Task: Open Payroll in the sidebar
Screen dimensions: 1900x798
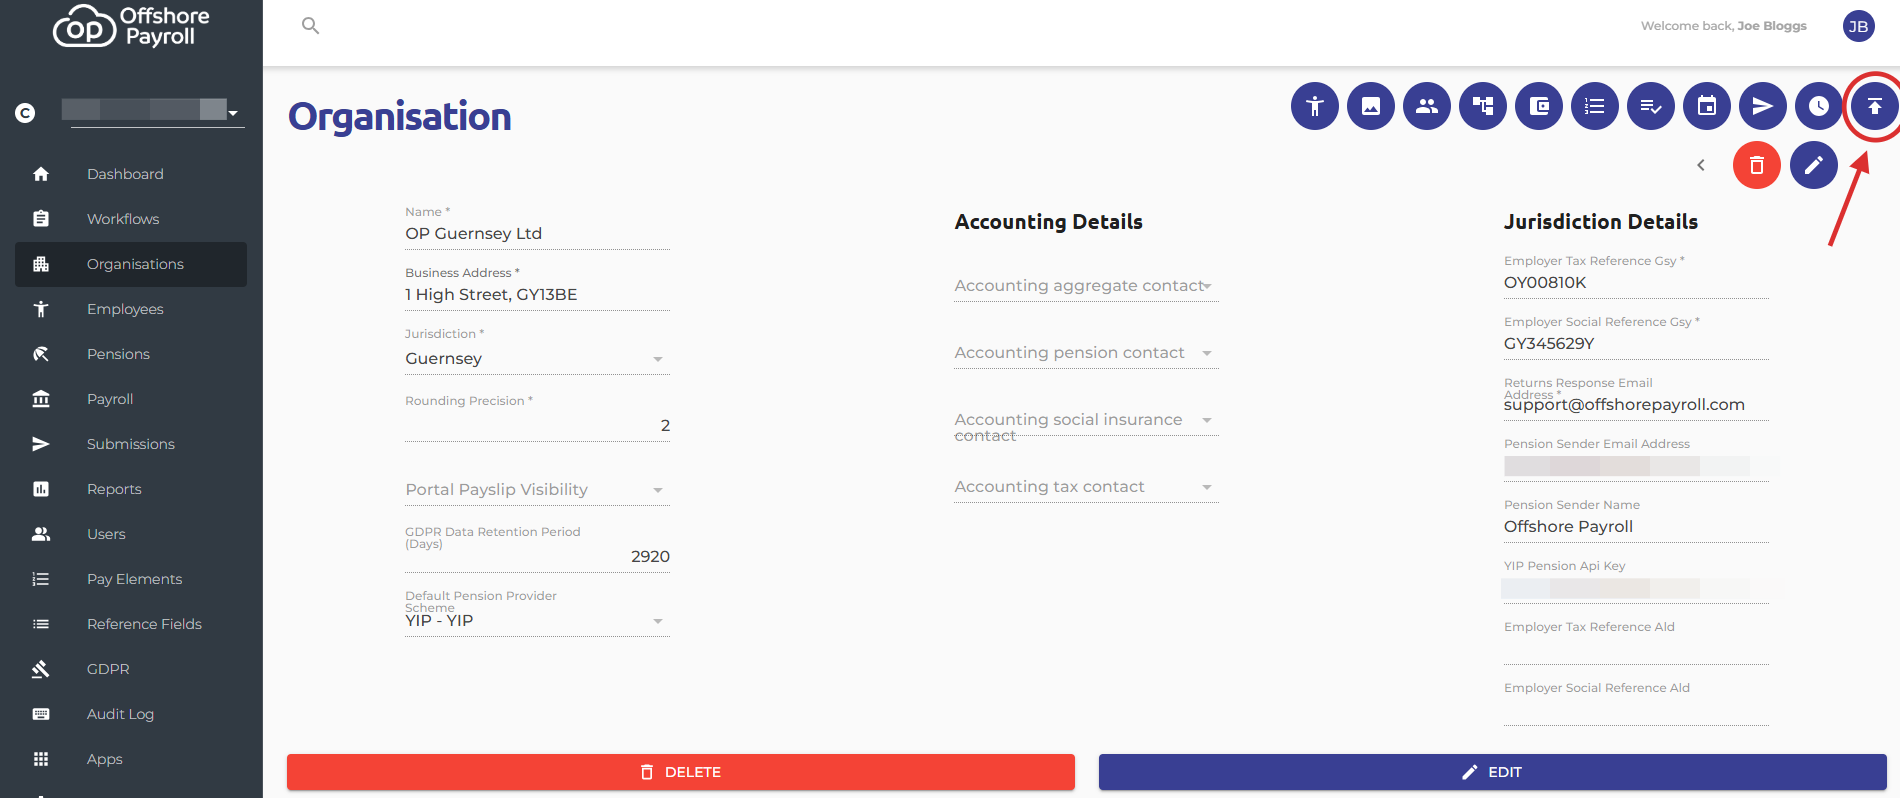Action: click(131, 399)
